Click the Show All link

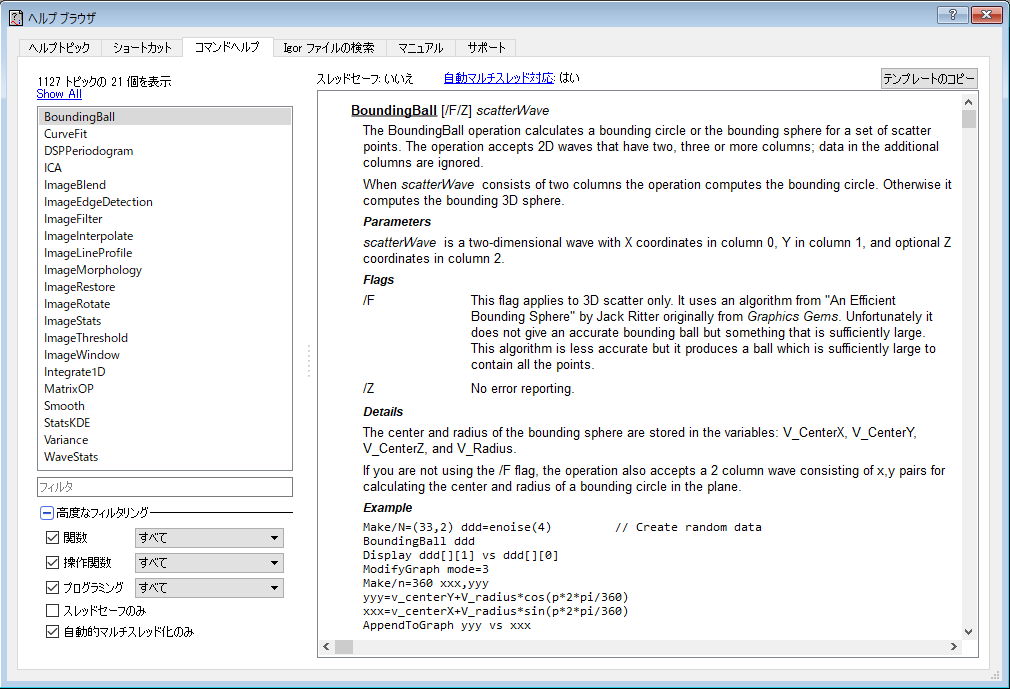coord(59,94)
